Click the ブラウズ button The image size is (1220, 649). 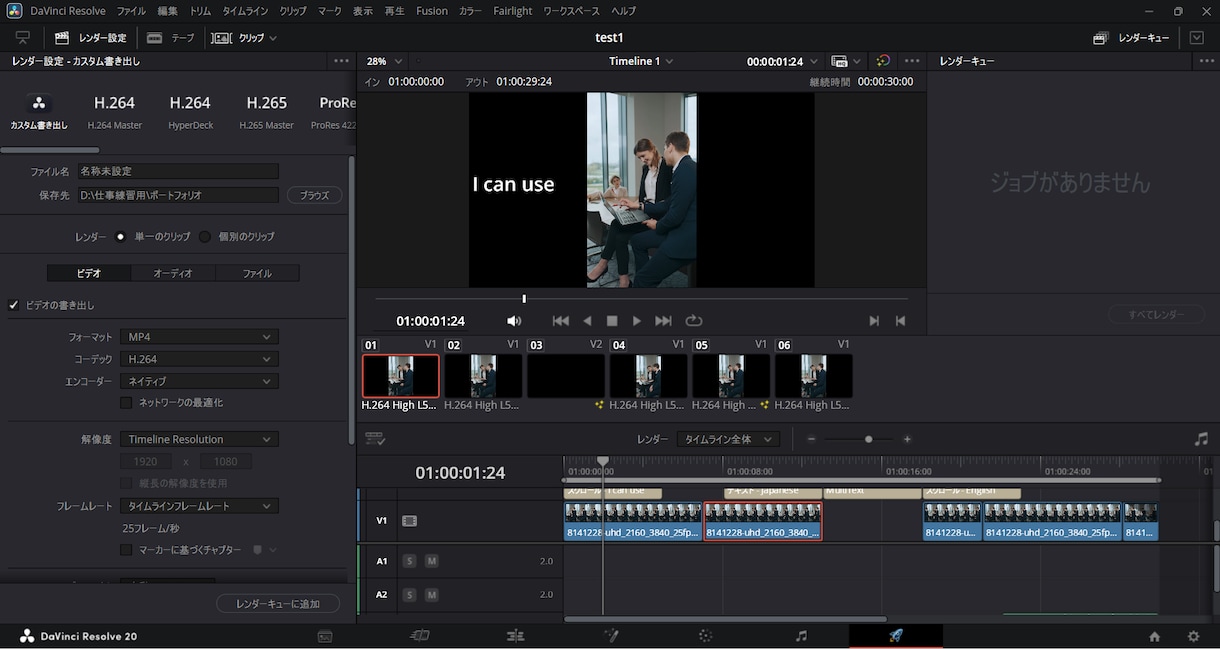coord(315,195)
